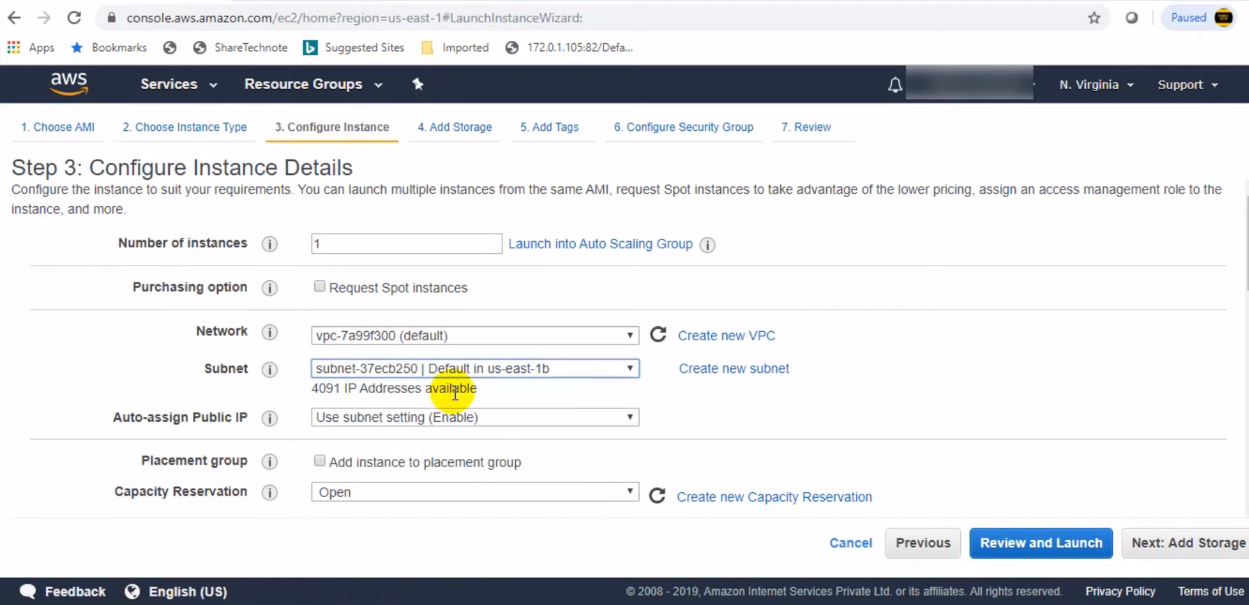Viewport: 1249px width, 605px height.
Task: Refresh the VPC list
Action: pos(658,335)
